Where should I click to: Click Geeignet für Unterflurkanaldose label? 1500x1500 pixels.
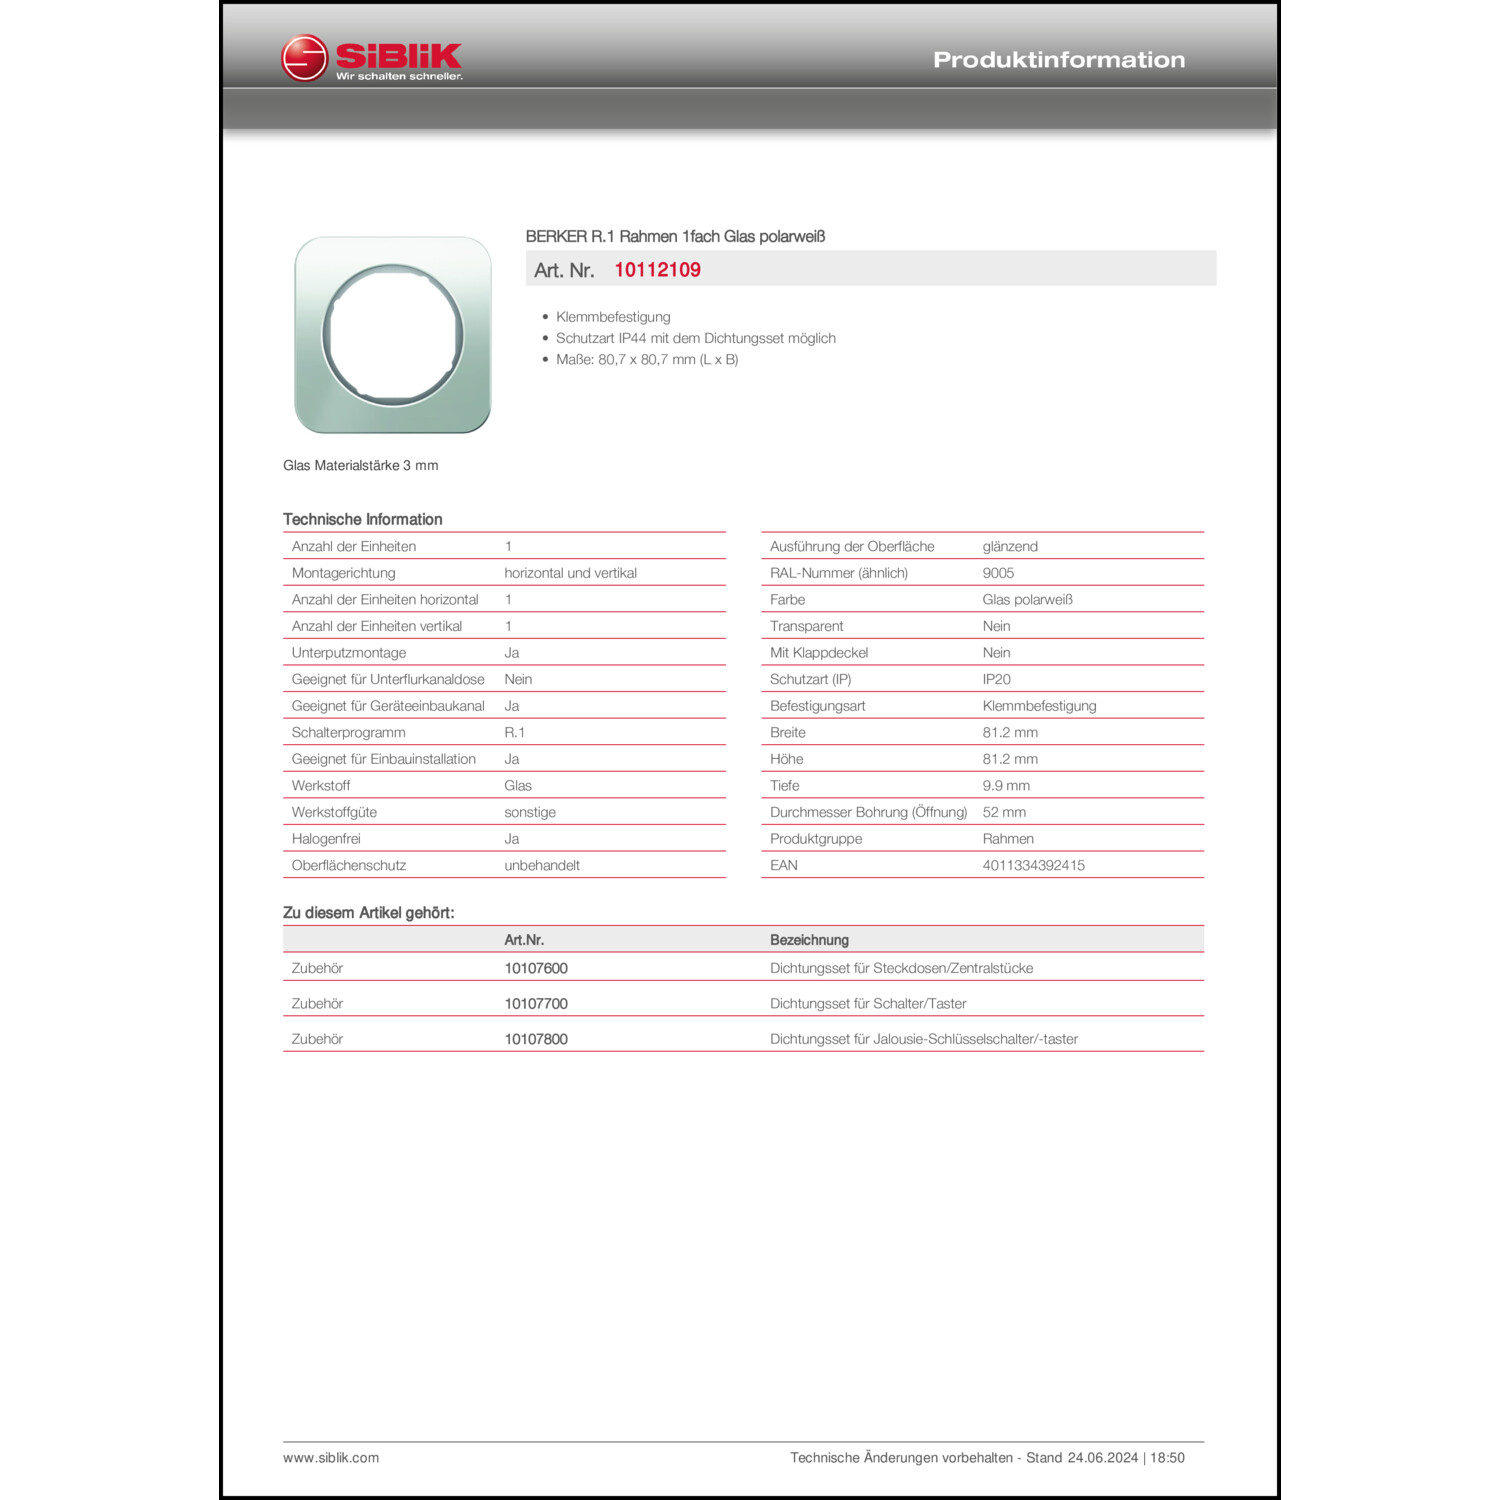388,679
